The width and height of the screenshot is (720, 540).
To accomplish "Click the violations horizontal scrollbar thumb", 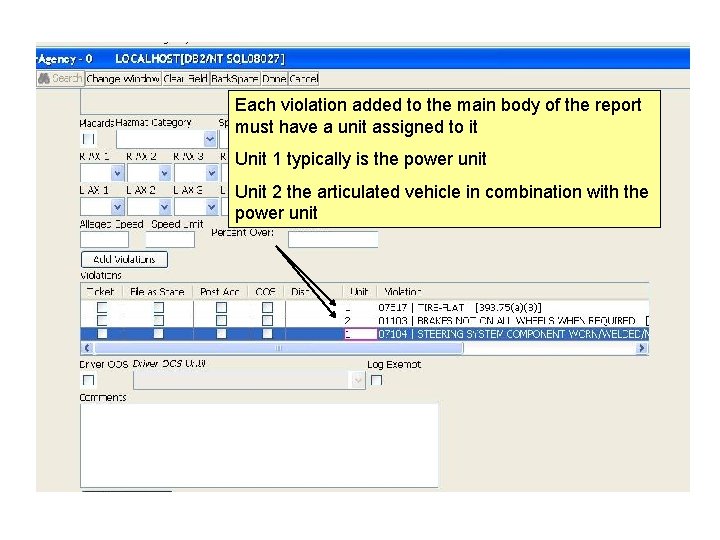I will pos(278,348).
